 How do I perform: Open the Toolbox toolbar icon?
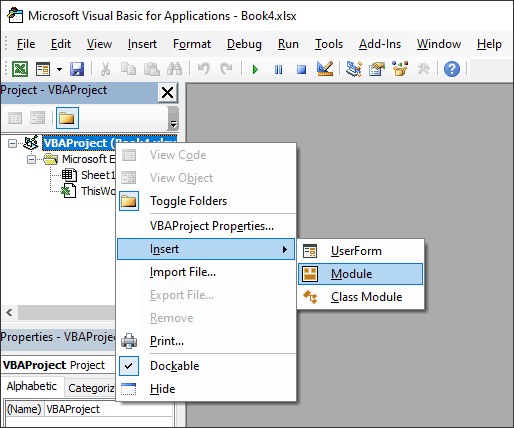(423, 69)
